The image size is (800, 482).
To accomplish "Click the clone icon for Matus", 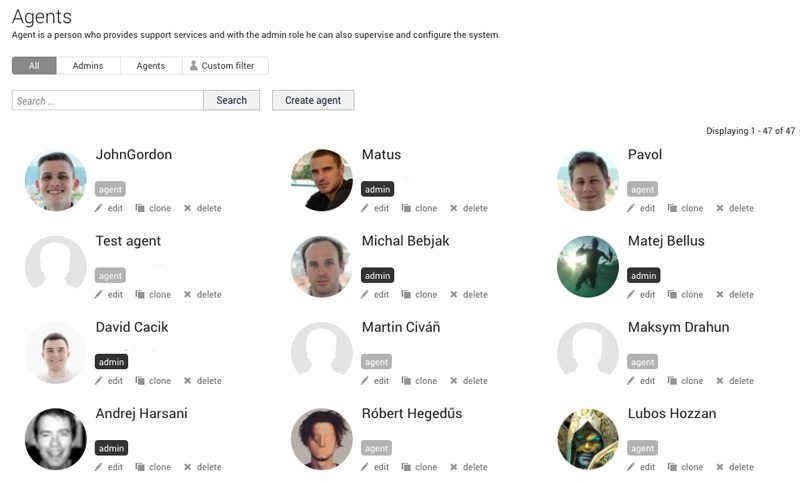I will click(407, 208).
